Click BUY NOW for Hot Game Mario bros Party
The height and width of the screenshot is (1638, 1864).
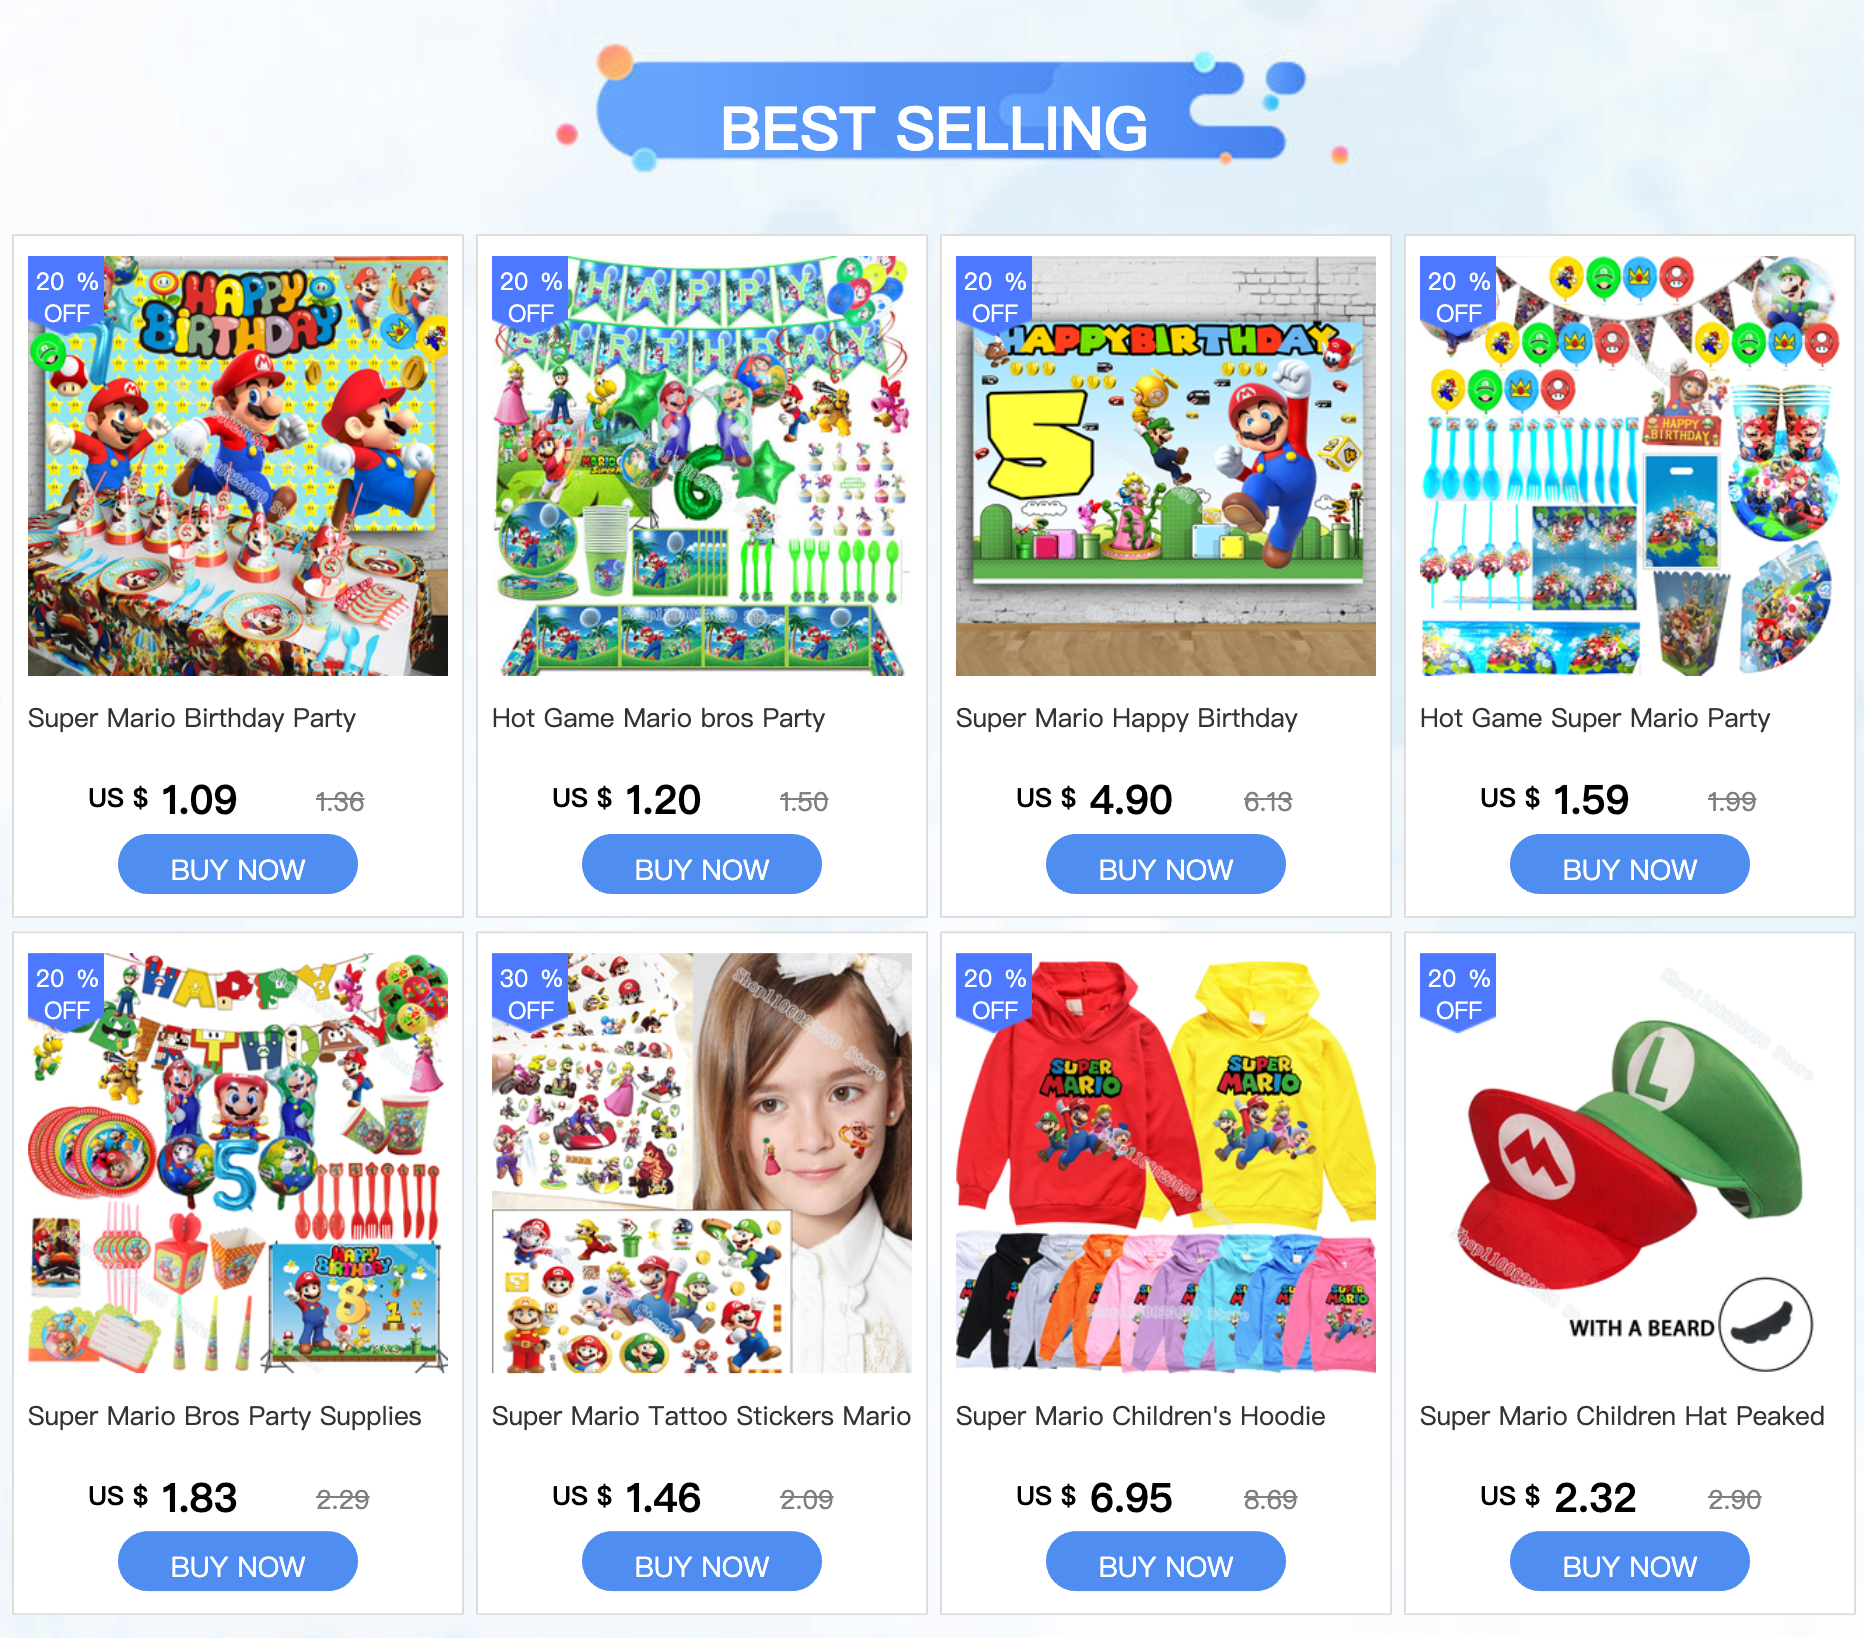(x=702, y=865)
